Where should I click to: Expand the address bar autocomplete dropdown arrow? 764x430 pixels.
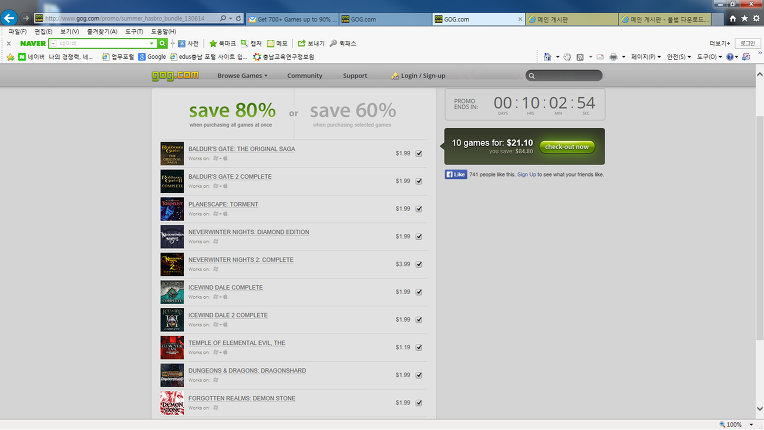tap(230, 19)
